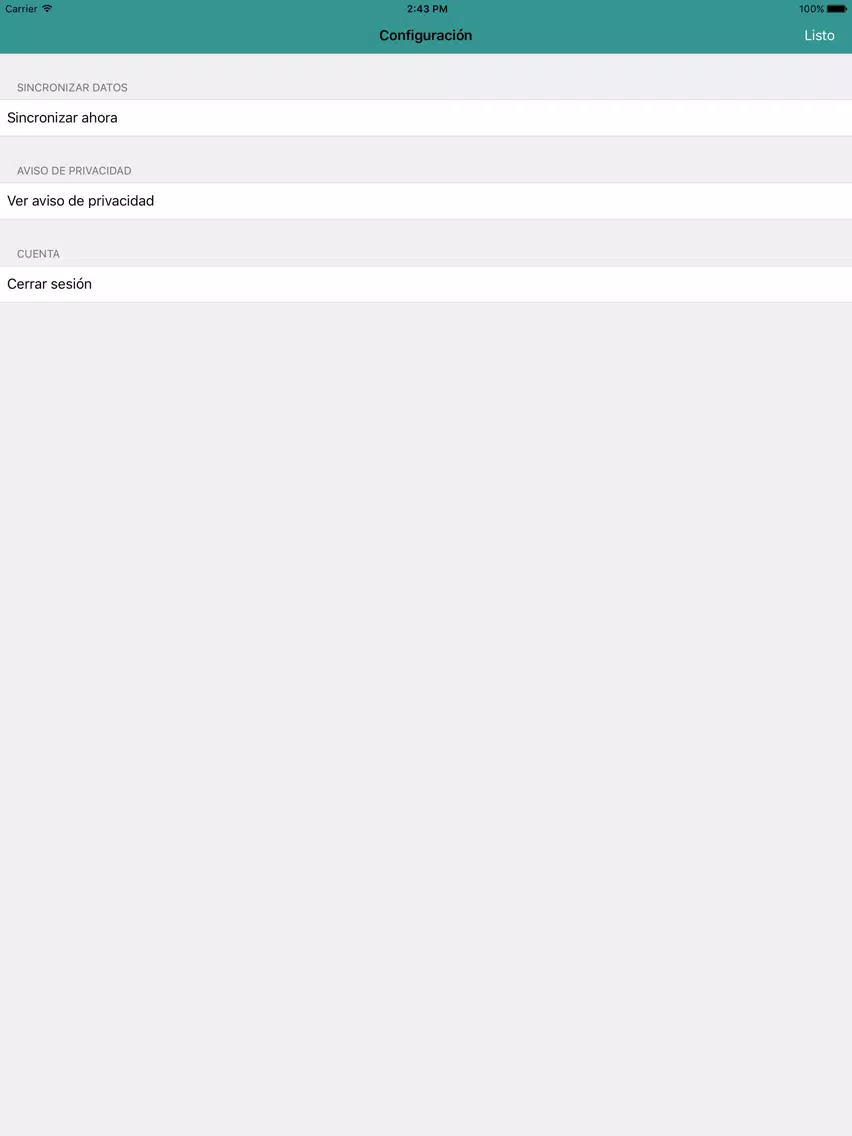This screenshot has width=852, height=1136.
Task: Tap the word 'privacidad' in the notice row
Action: (121, 201)
